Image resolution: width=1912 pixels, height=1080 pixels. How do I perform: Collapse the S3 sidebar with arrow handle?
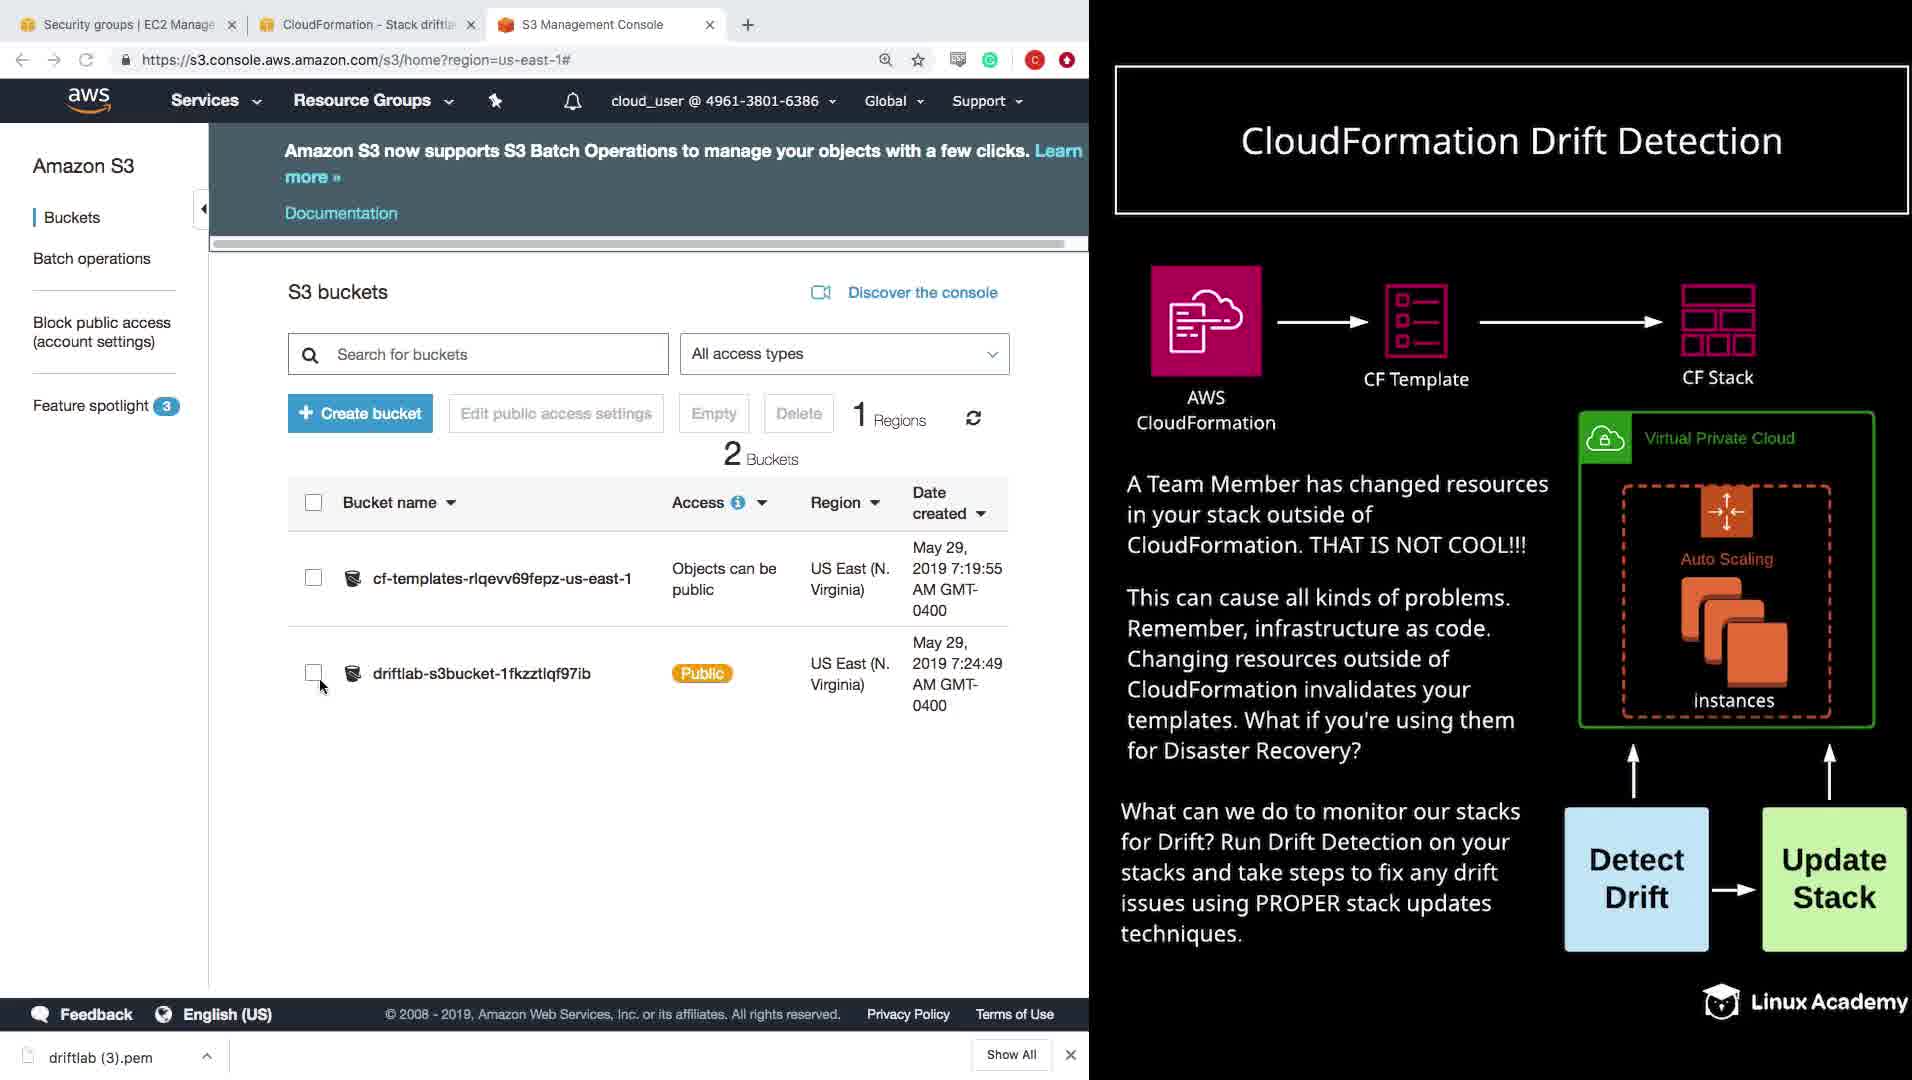pyautogui.click(x=202, y=209)
